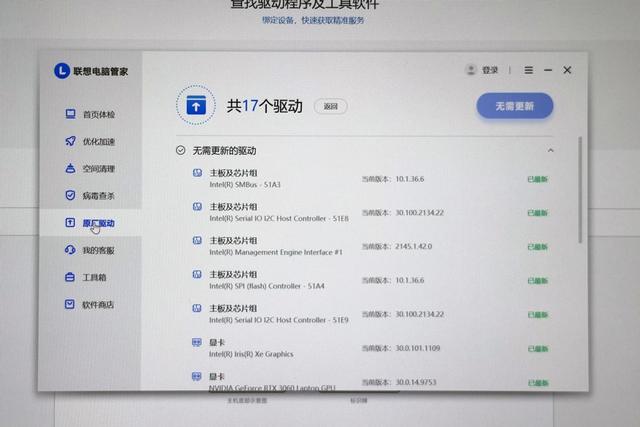This screenshot has width=640, height=427.
Task: Select Intel(R) SPI (flash) Controller - 51A4
Action: [x=267, y=286]
